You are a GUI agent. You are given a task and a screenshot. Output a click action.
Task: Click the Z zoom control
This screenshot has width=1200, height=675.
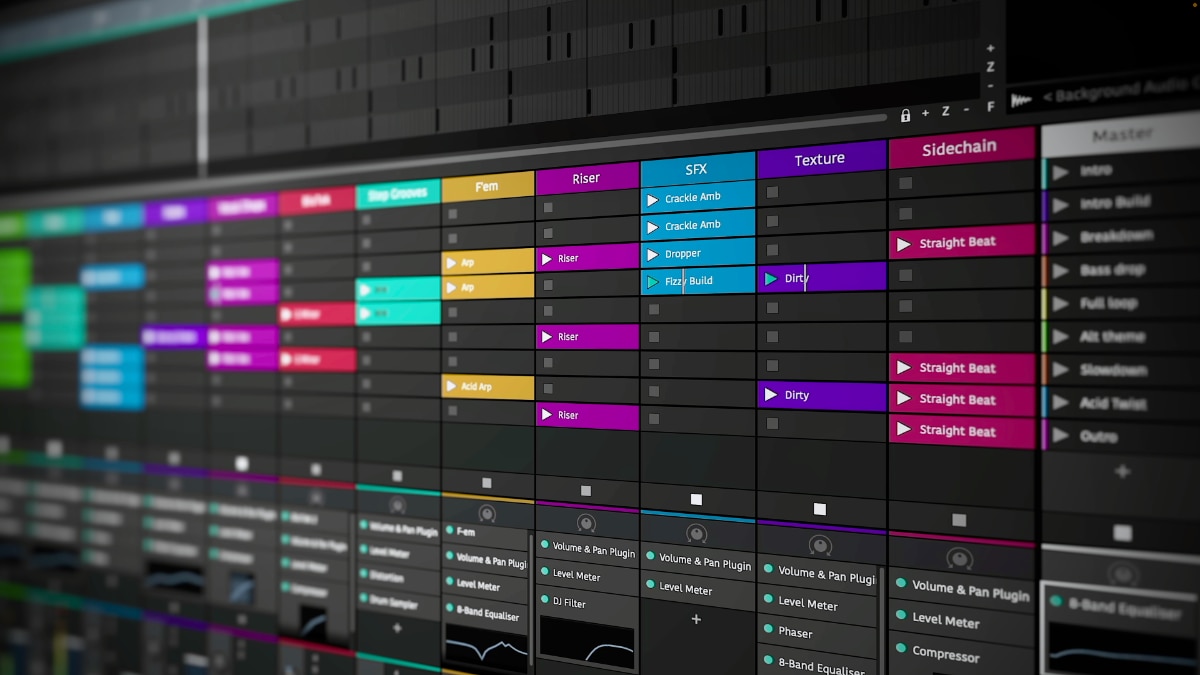click(x=945, y=113)
